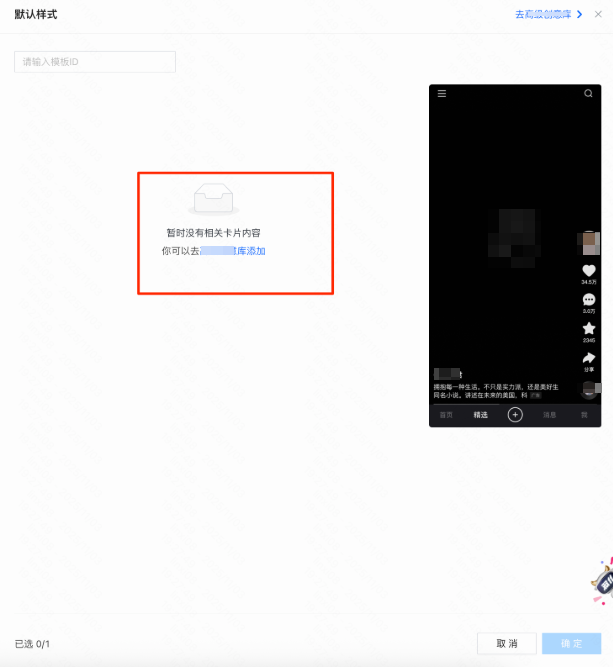
Task: Click the hamburger menu icon in phone preview
Action: point(442,94)
